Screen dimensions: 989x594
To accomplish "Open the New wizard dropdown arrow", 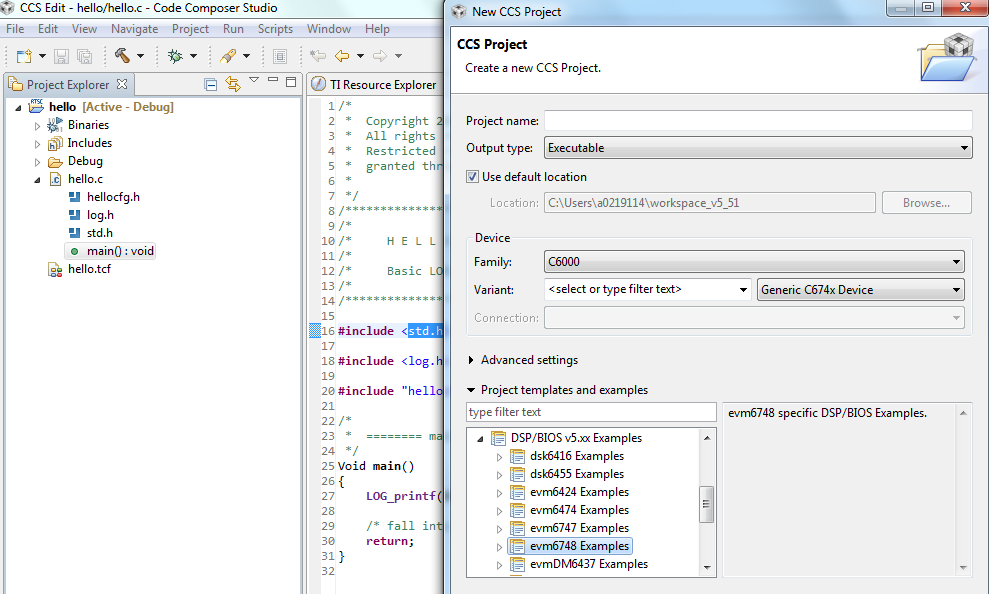I will click(42, 56).
